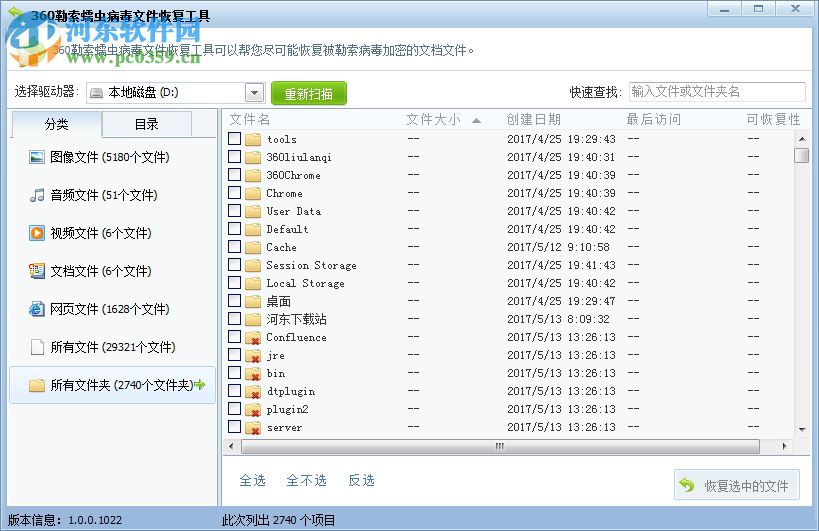This screenshot has width=819, height=531.
Task: Click the Session Storage folder icon
Action: [x=253, y=265]
